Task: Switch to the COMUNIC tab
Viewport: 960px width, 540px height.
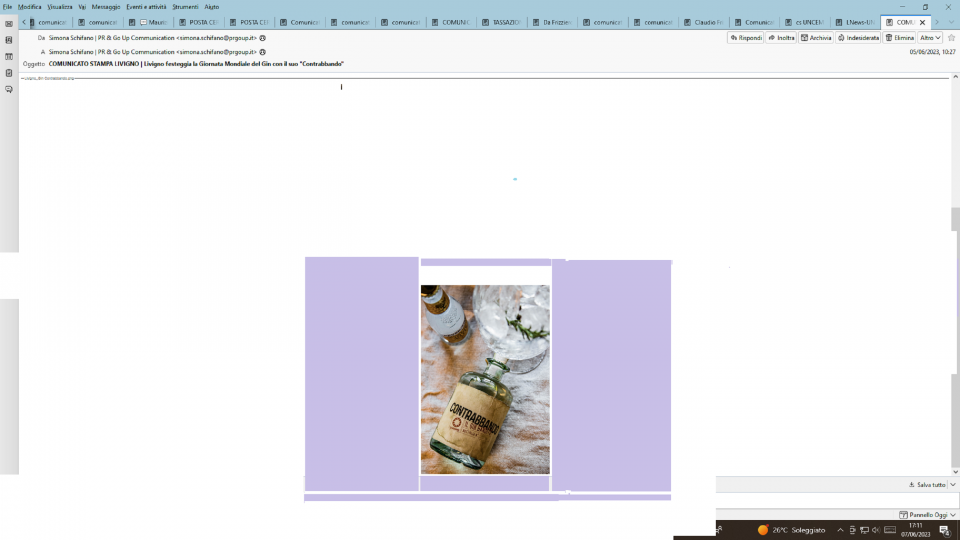Action: (451, 22)
